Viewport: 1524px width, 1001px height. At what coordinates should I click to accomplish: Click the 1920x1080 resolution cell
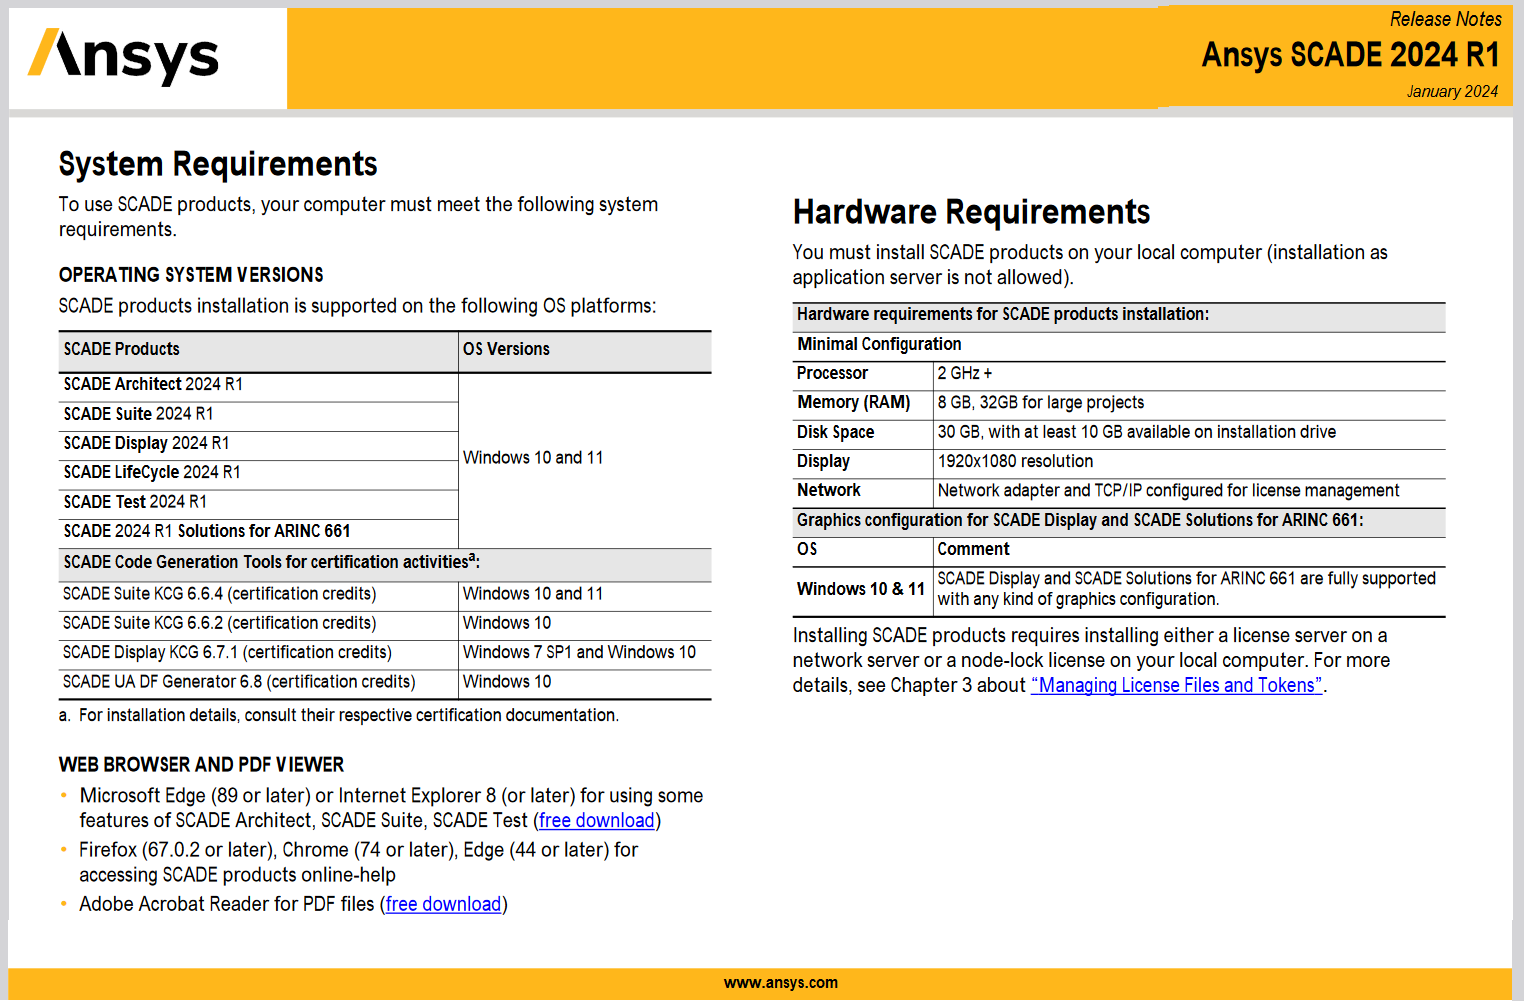pyautogui.click(x=1189, y=462)
